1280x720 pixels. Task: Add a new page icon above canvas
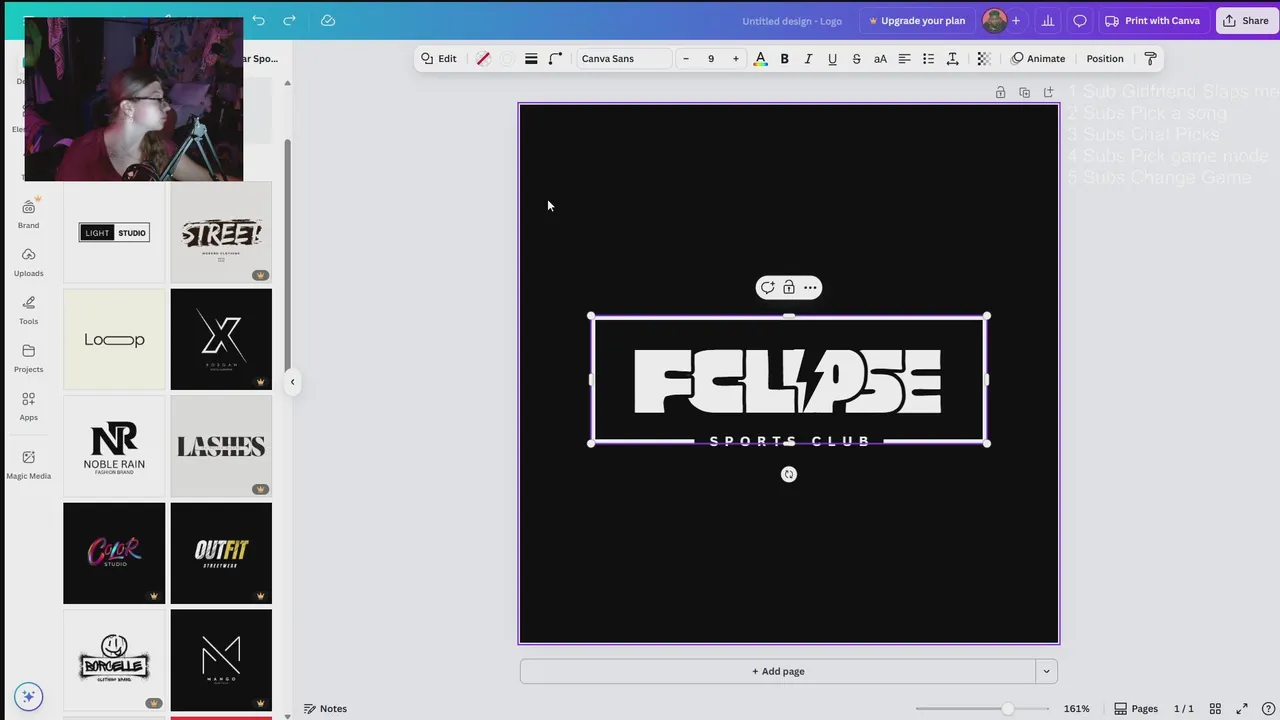[x=1048, y=92]
